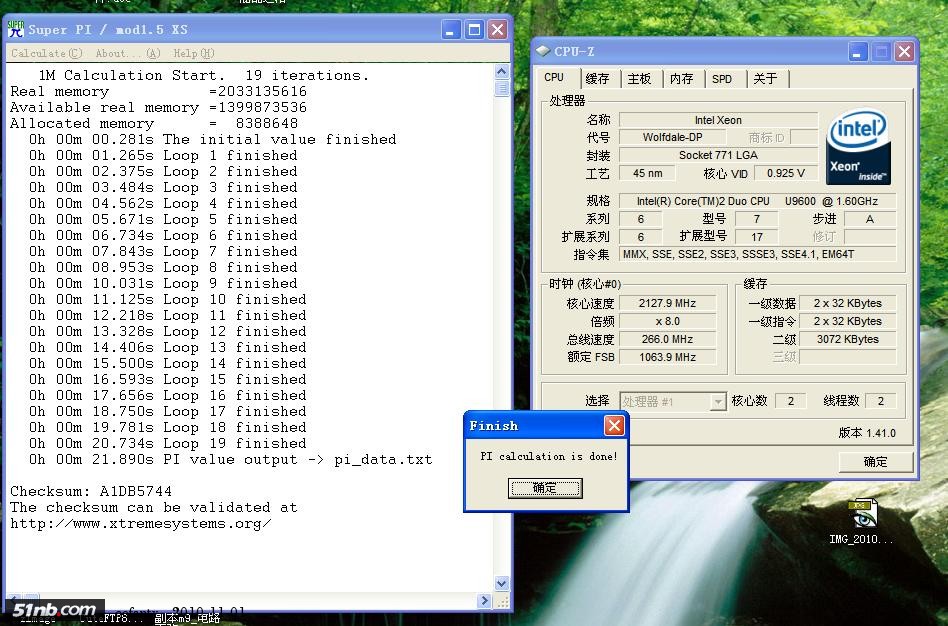Click the 倍频 value x 8.0

pos(667,321)
